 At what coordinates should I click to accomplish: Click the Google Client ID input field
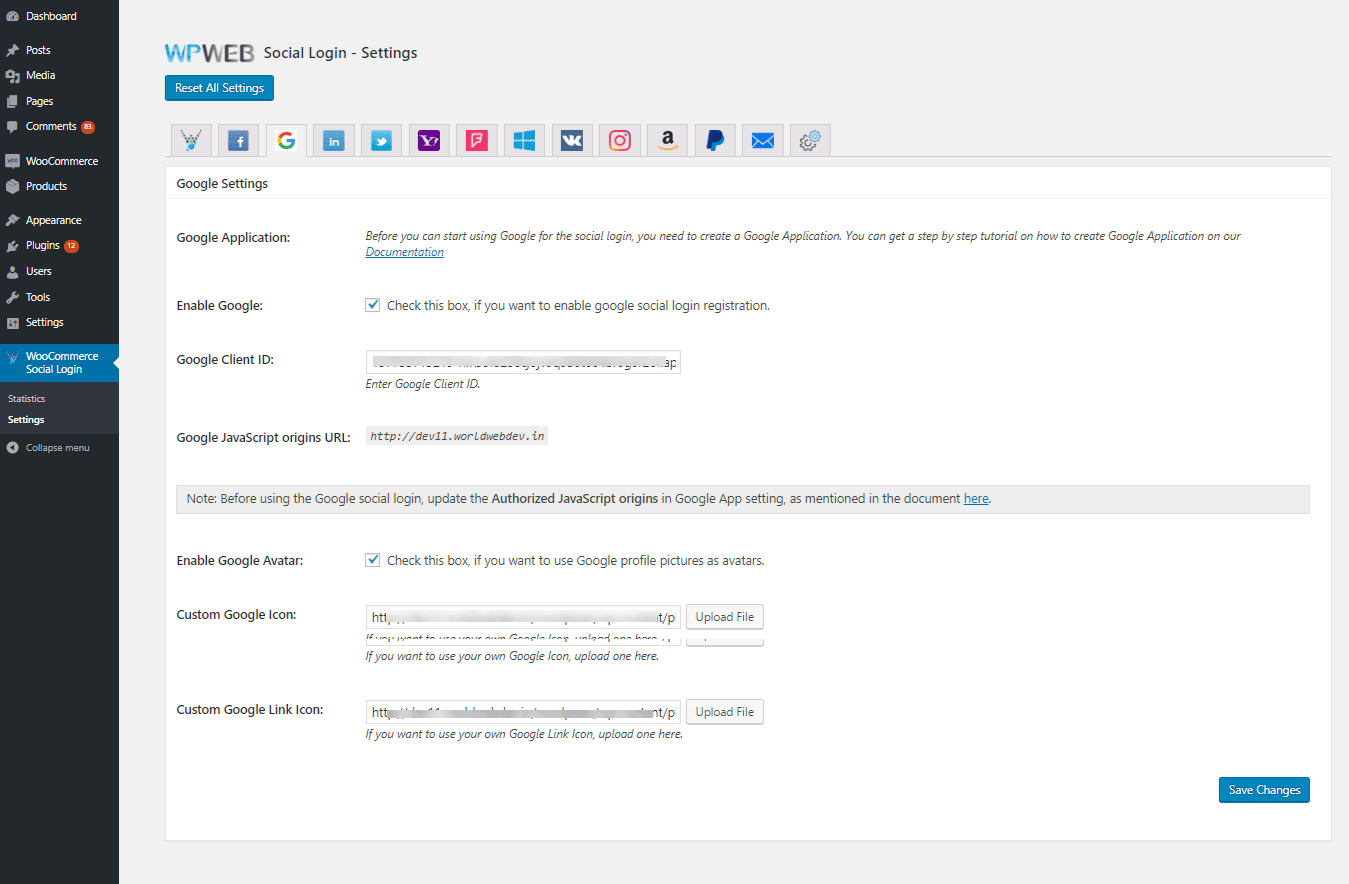pyautogui.click(x=522, y=361)
